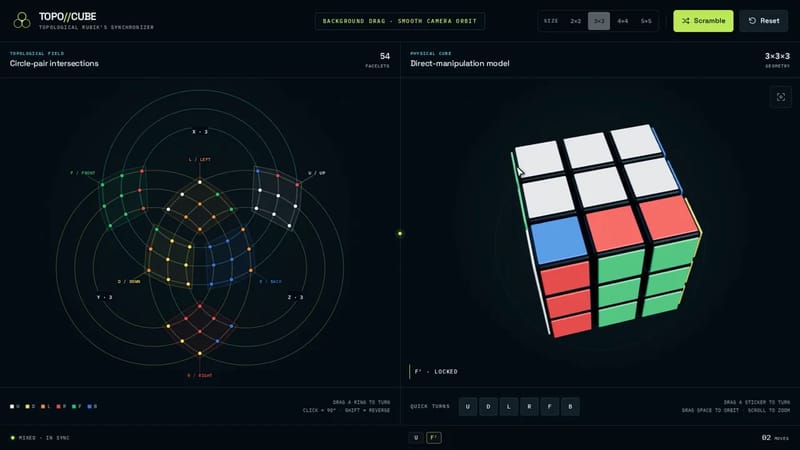The image size is (800, 450).
Task: Click the U / UP face label
Action: coord(316,173)
